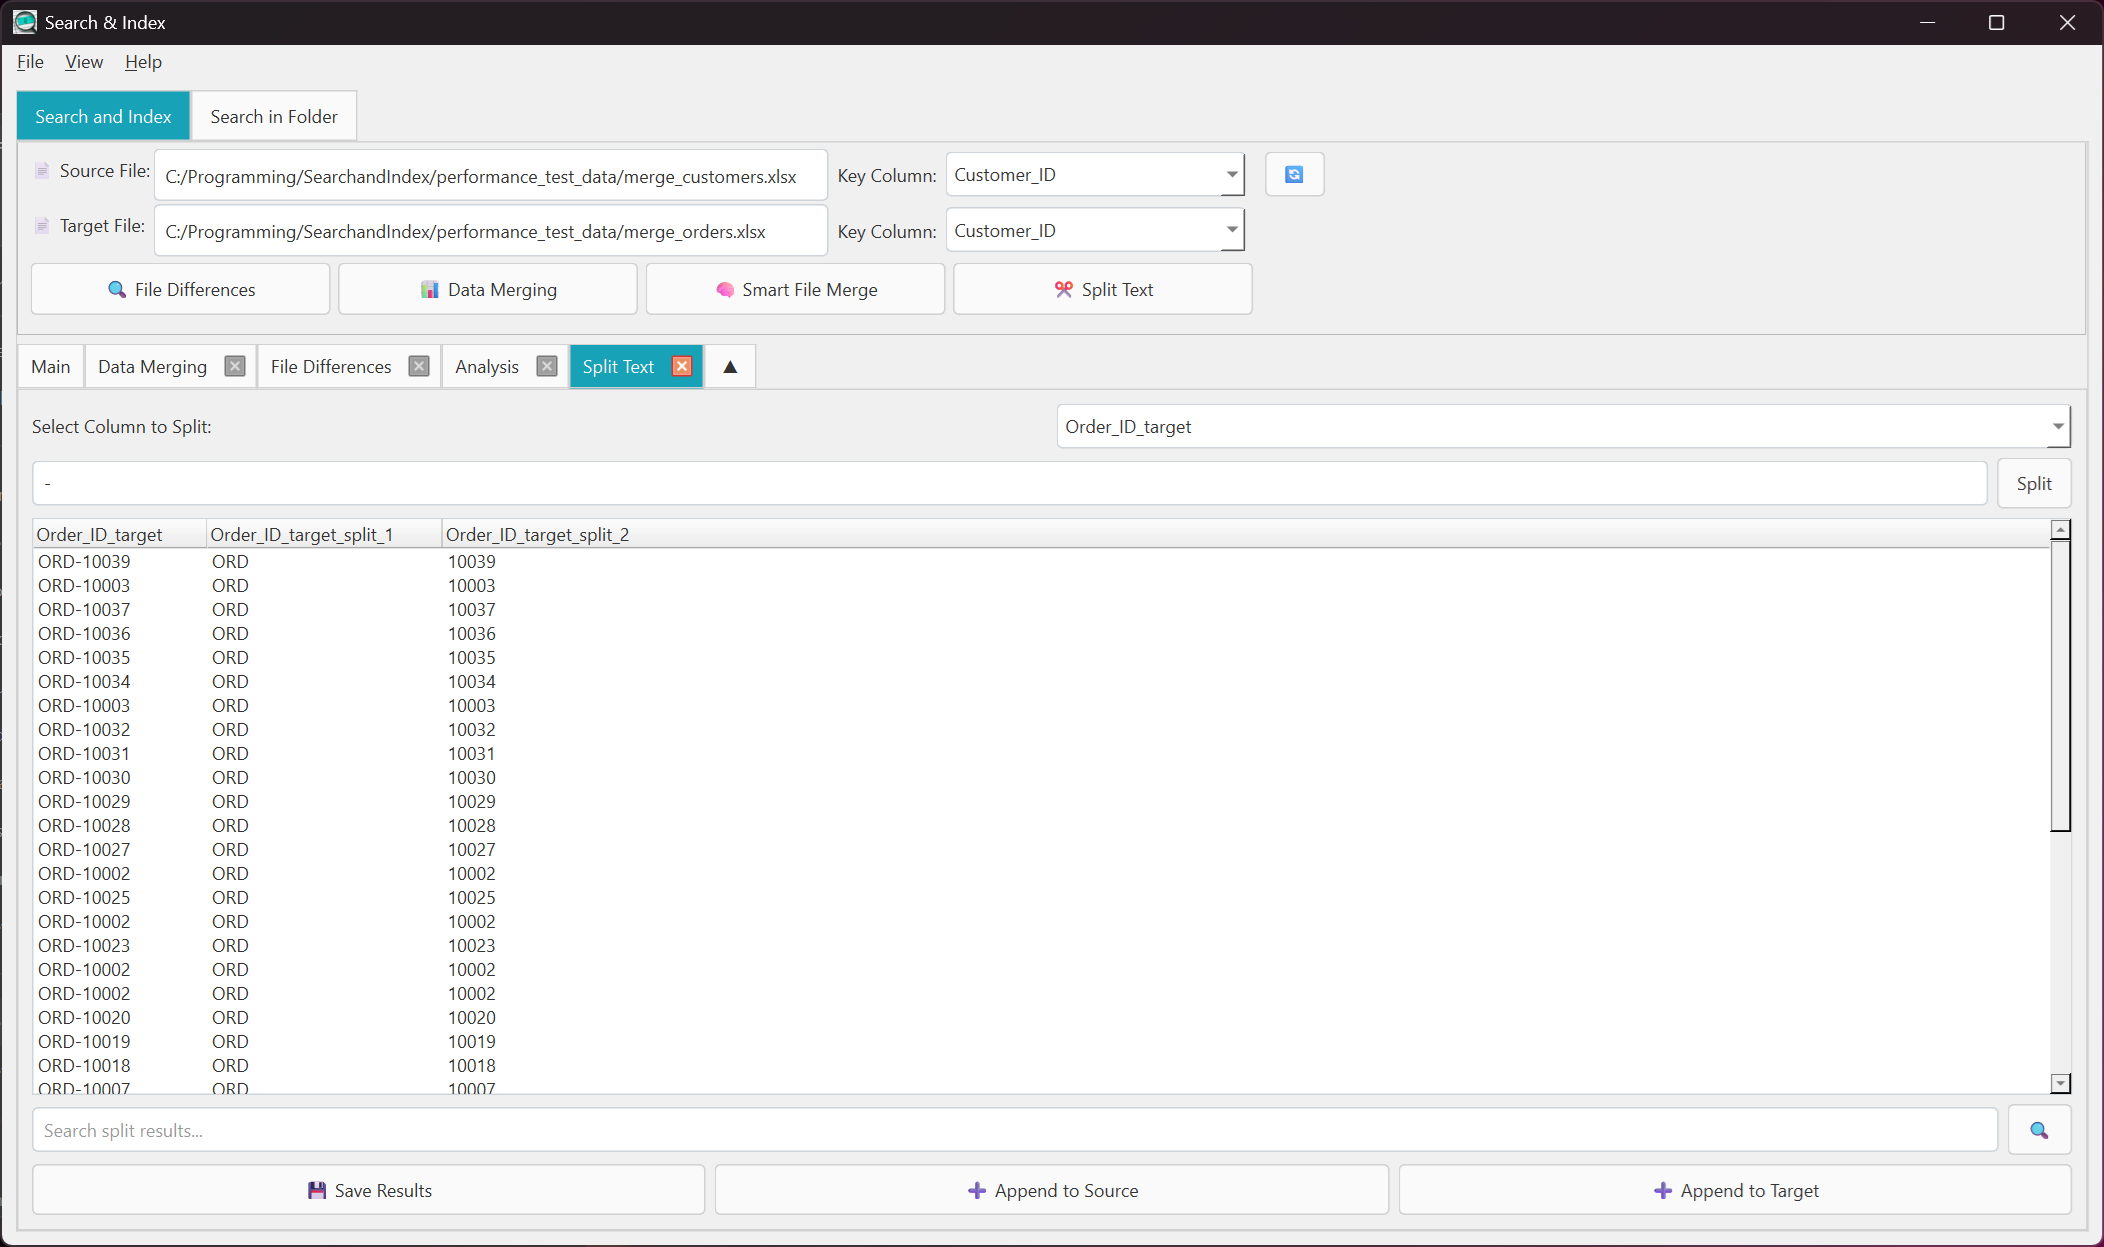
Task: Click the results table scrollbar down arrow
Action: [x=2060, y=1083]
